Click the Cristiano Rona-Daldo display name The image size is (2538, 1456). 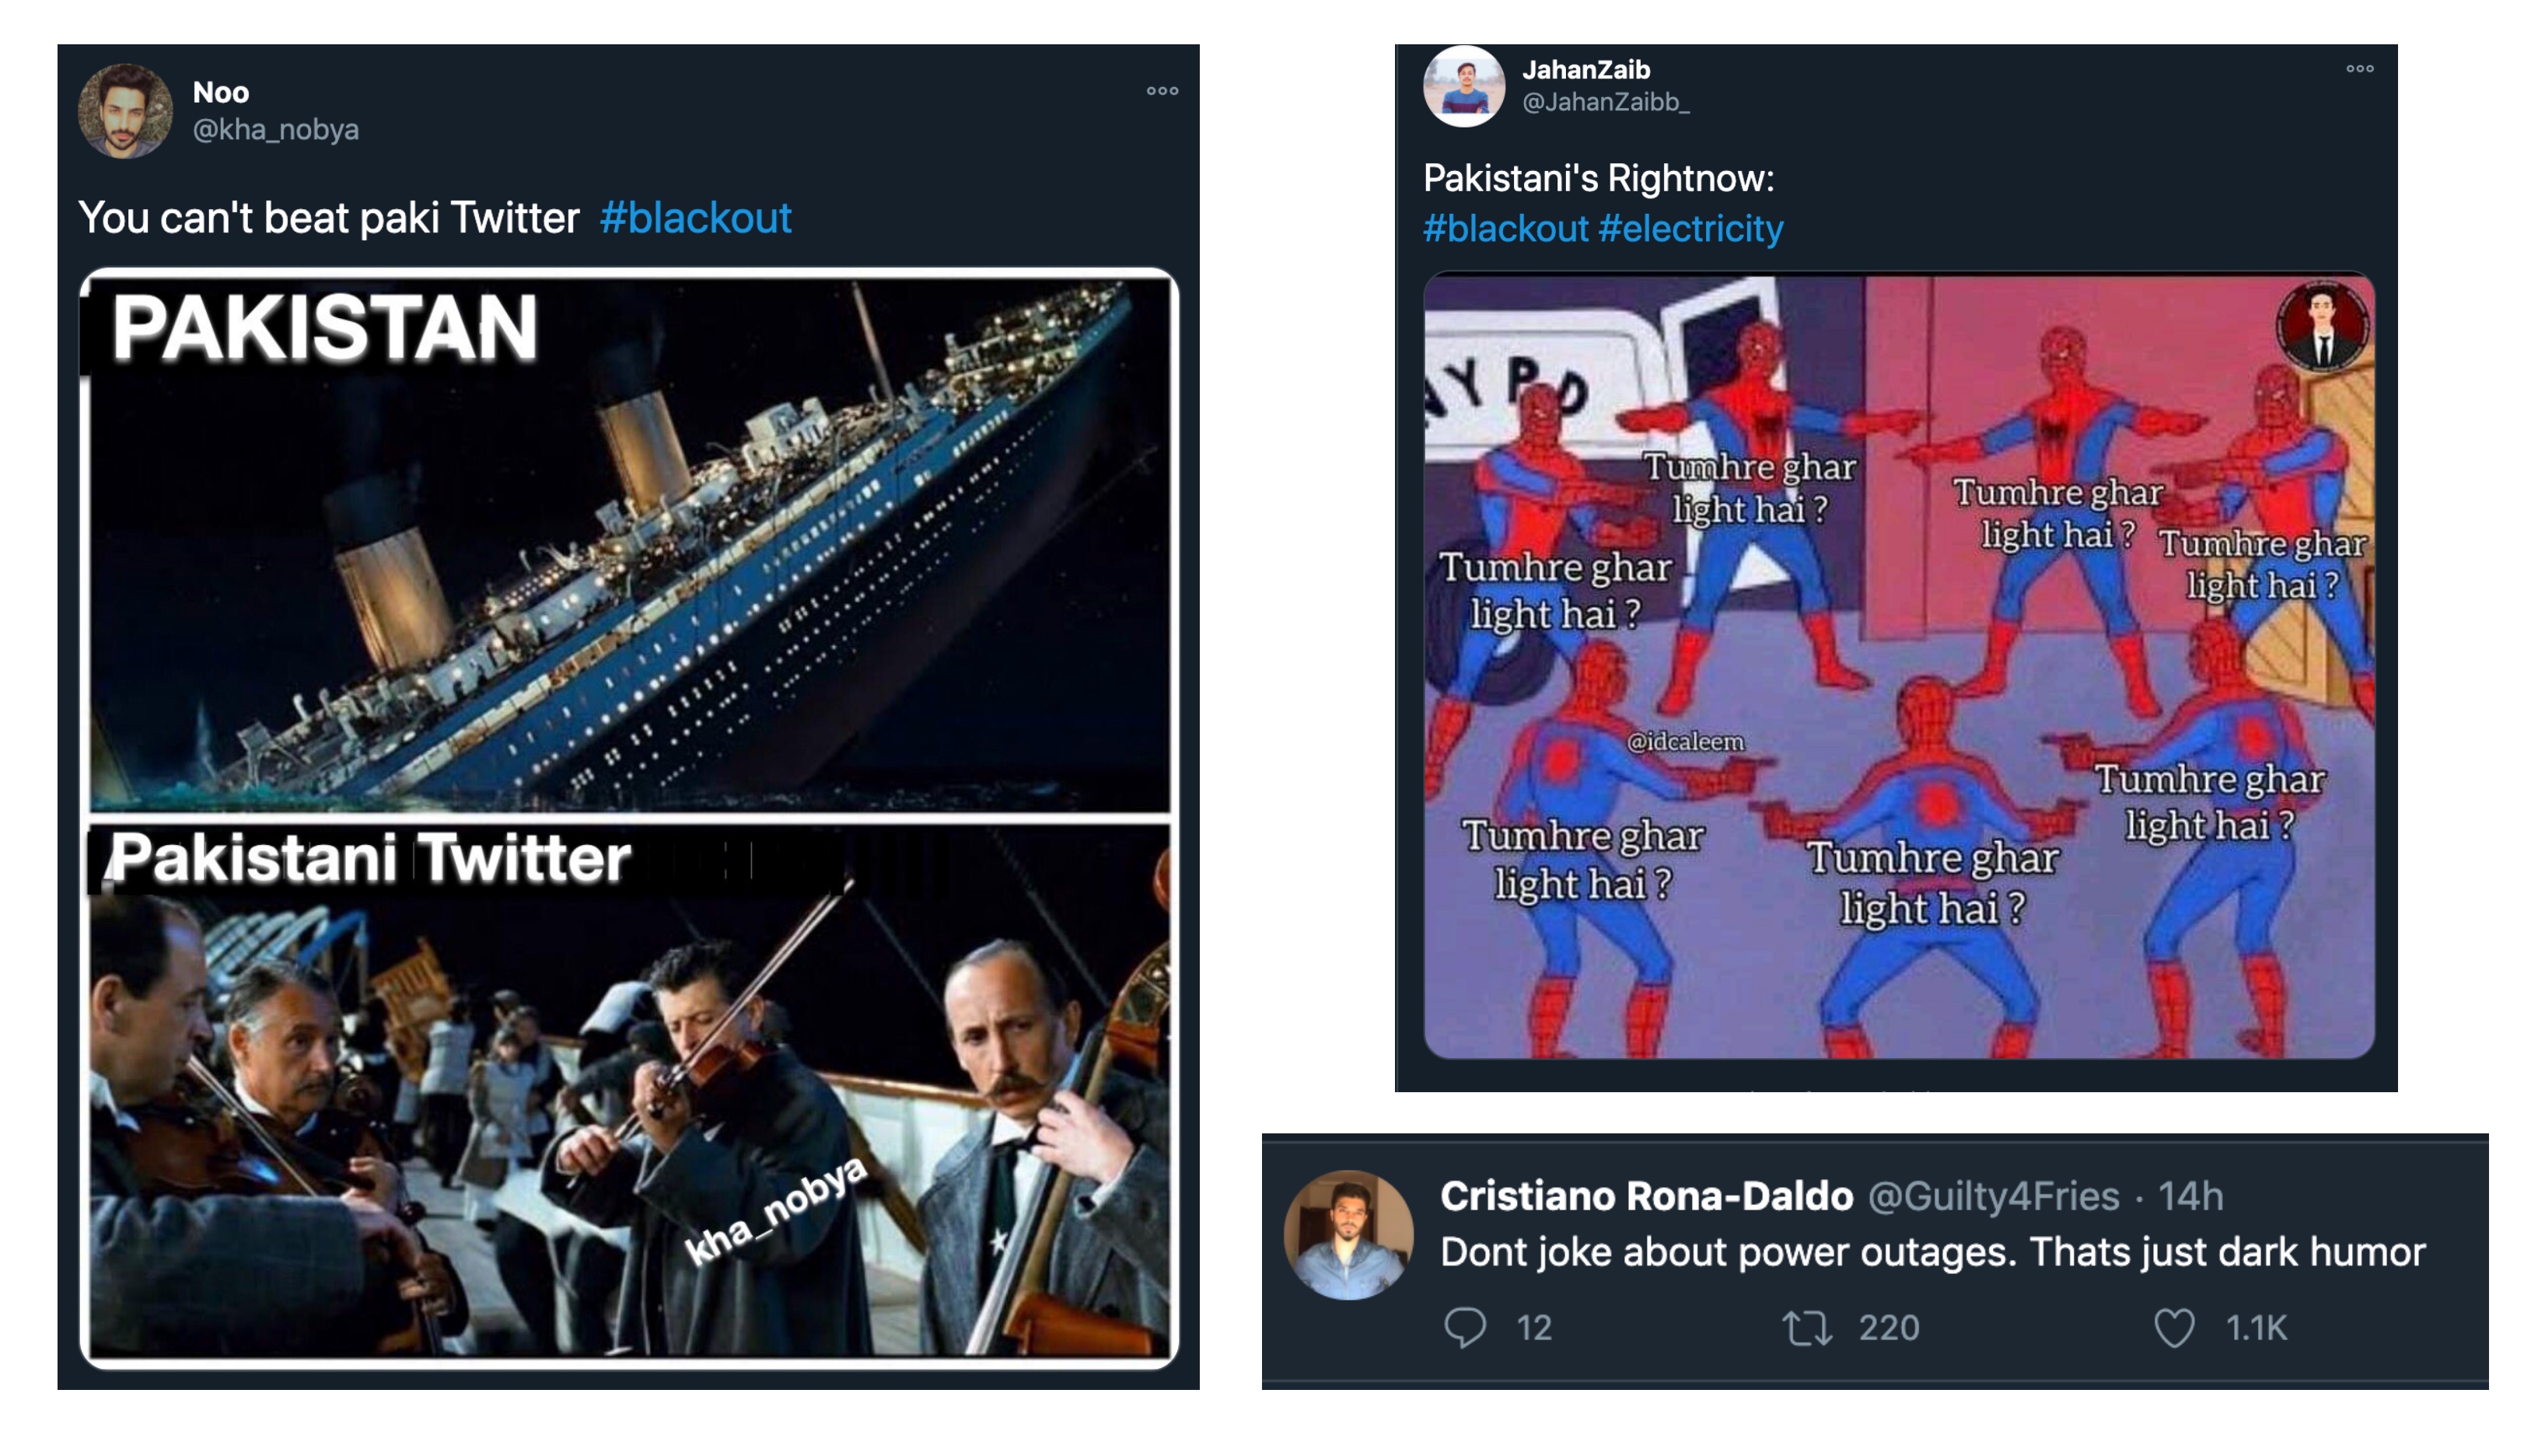[x=1646, y=1196]
